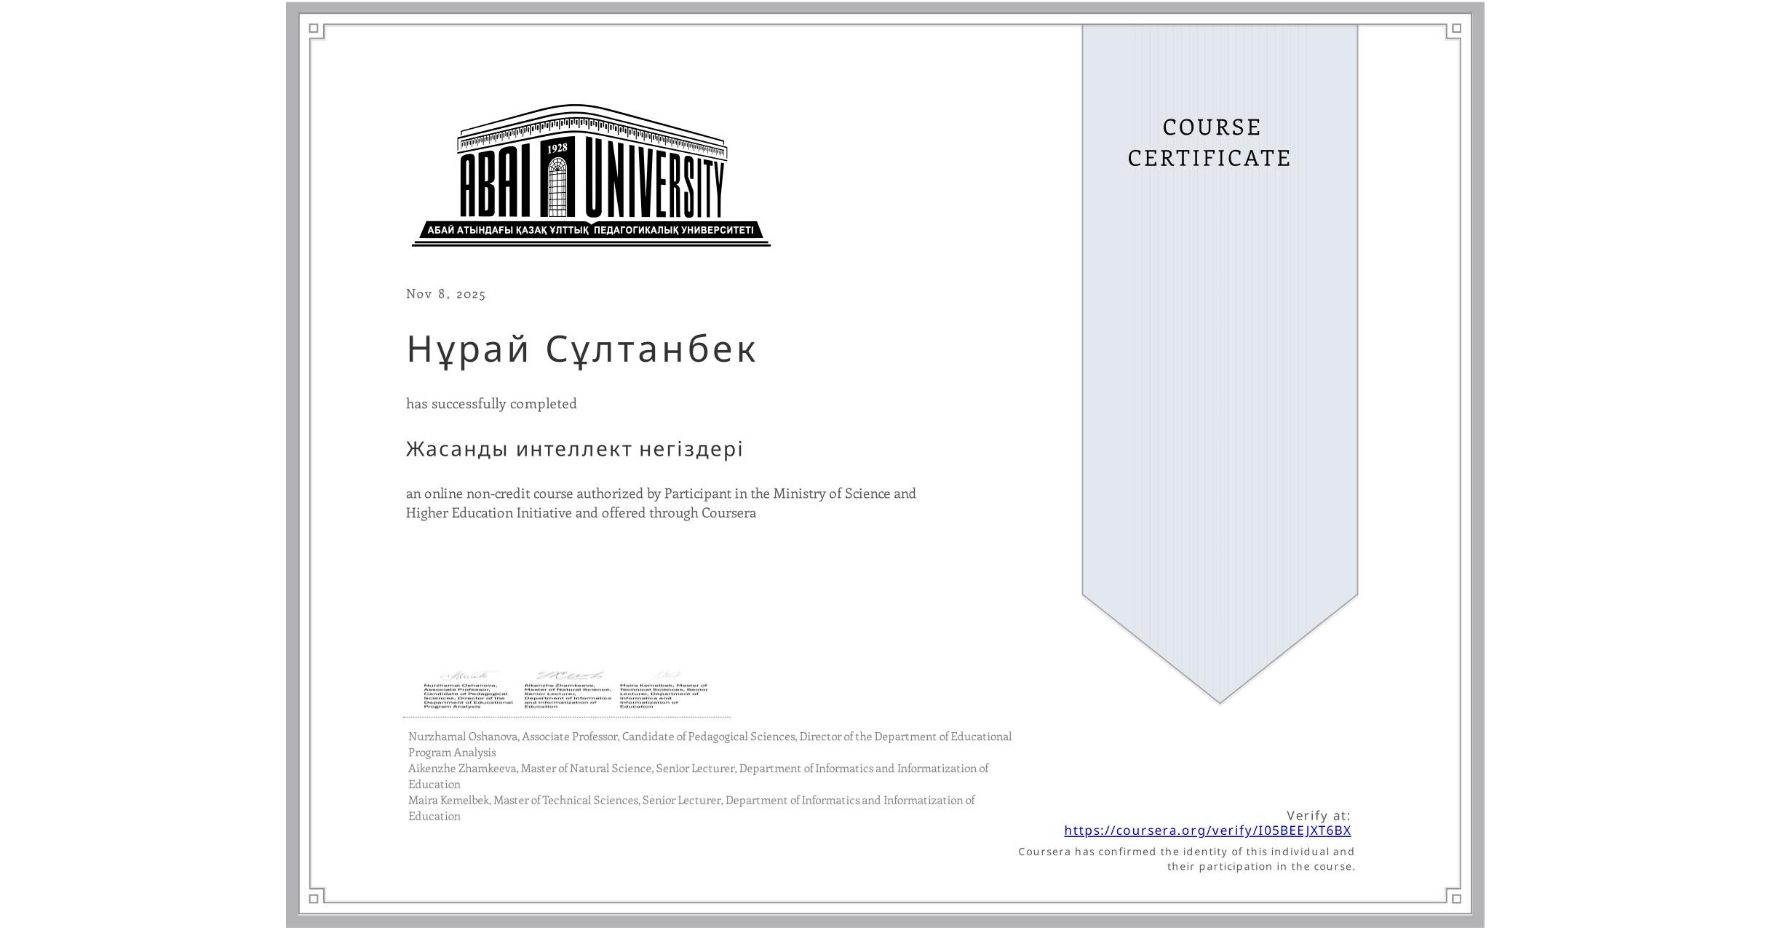Click the 'has successfully completed' text

tap(491, 404)
